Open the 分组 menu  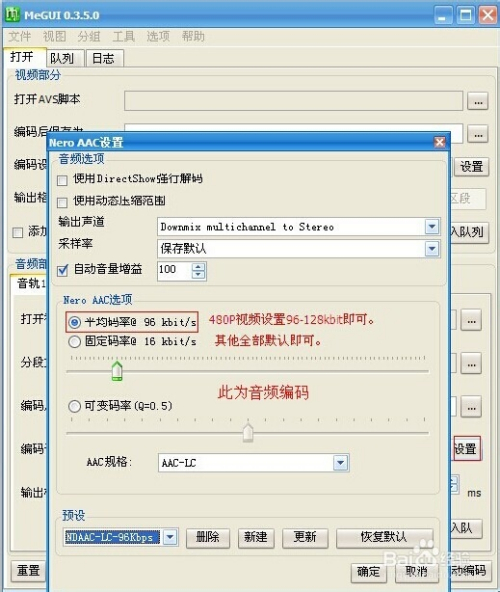pos(89,37)
